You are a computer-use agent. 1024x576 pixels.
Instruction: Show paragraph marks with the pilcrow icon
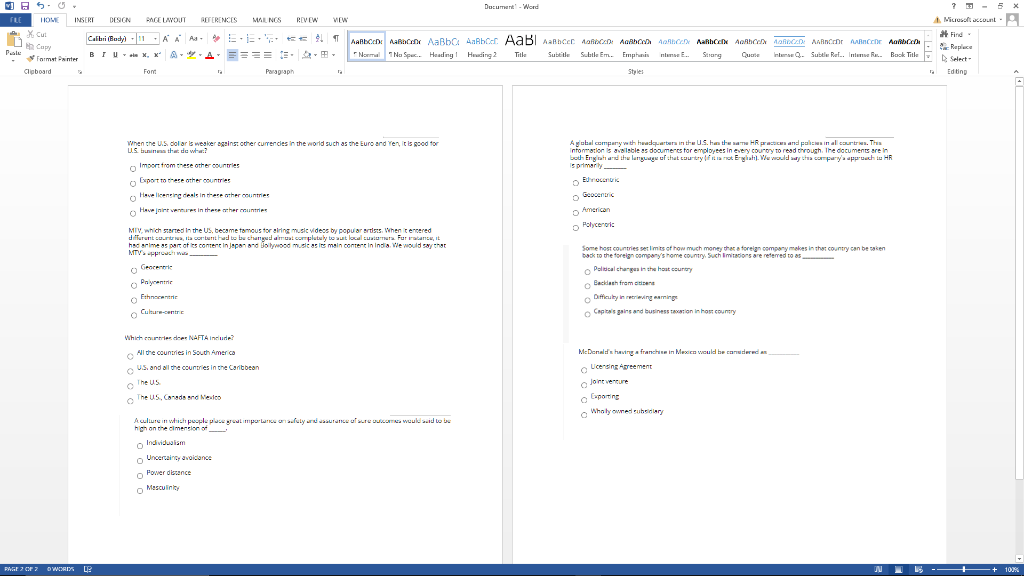tap(336, 39)
